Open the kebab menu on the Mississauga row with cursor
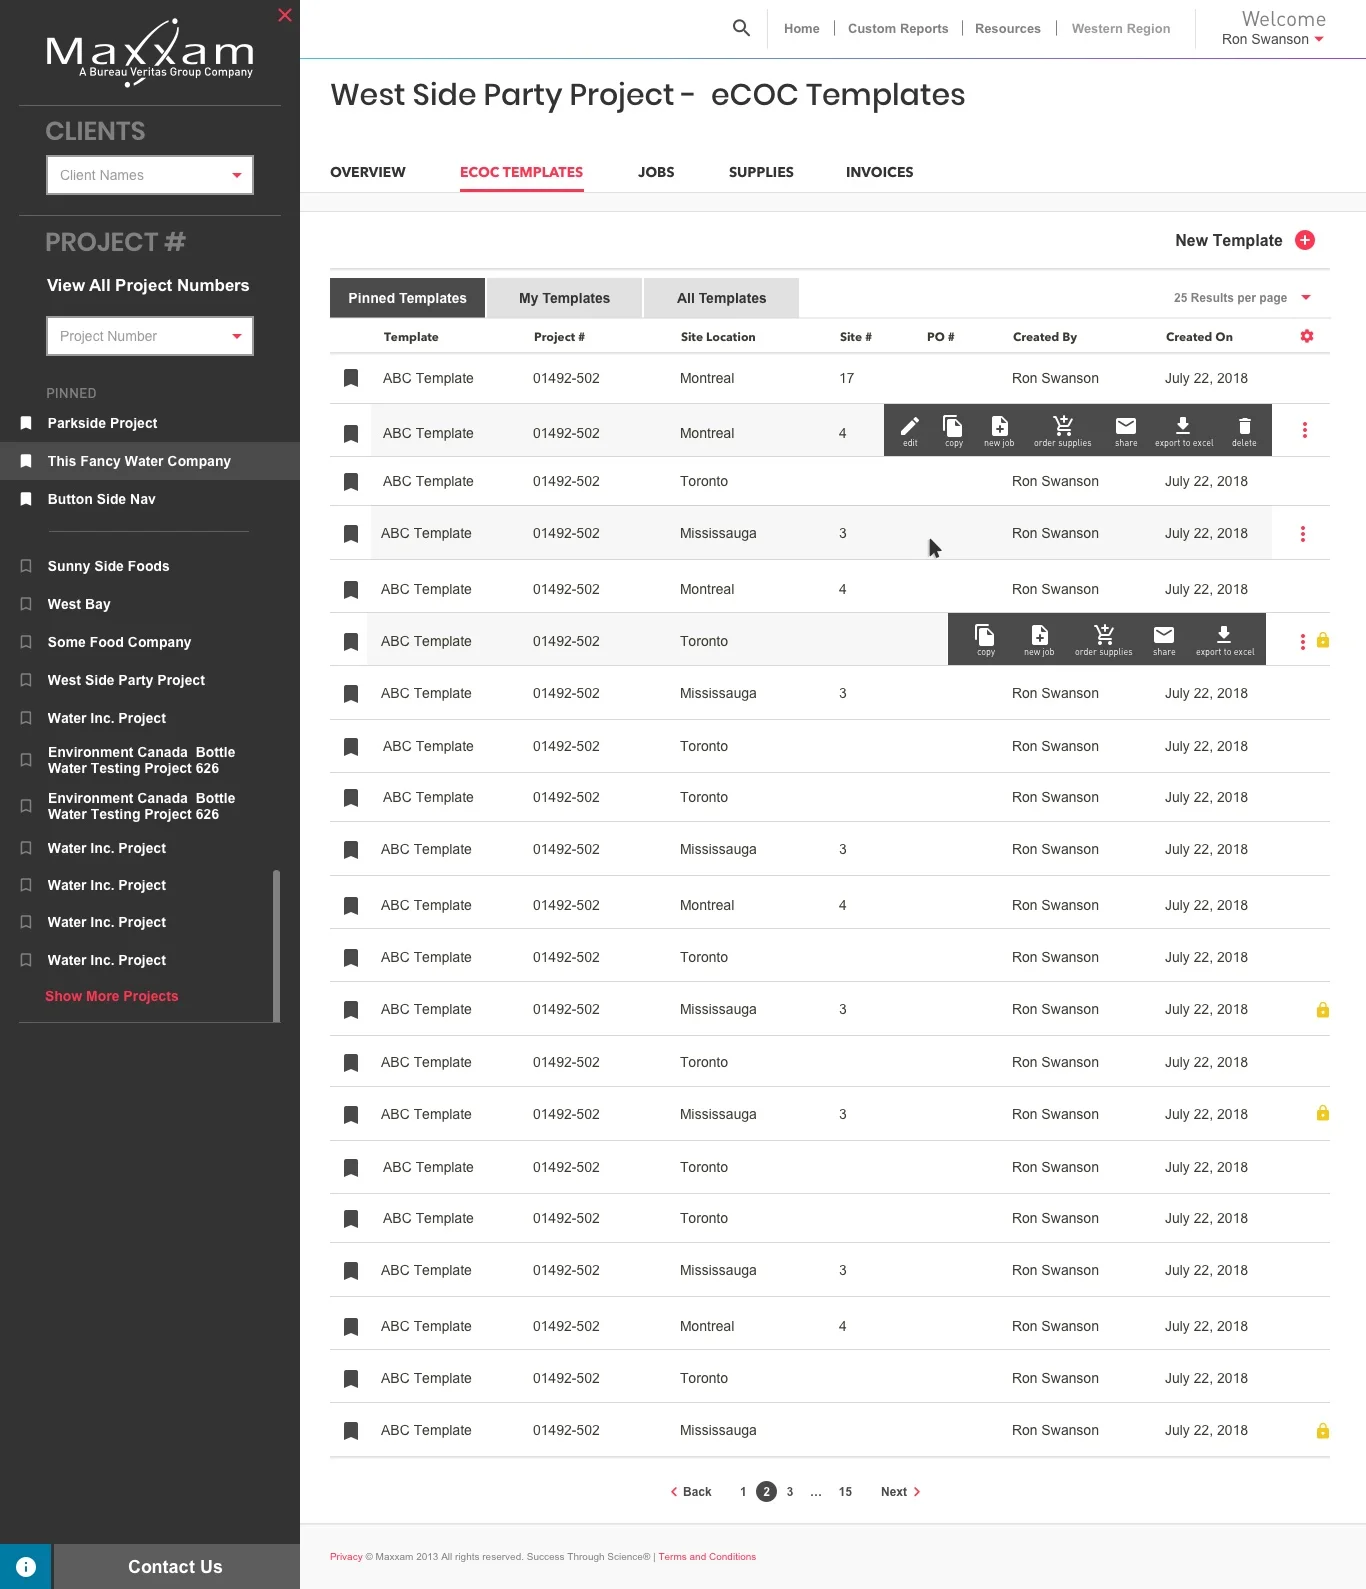 click(x=1302, y=534)
